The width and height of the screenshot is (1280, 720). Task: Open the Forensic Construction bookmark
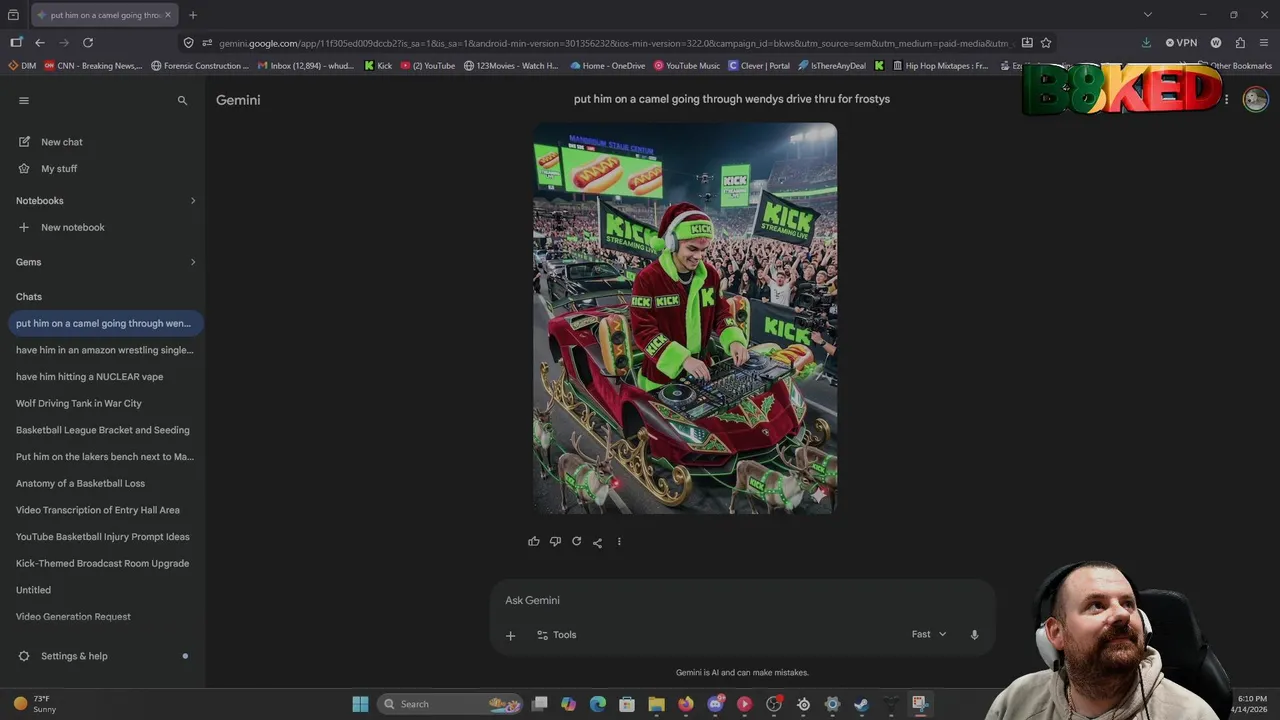coord(199,66)
